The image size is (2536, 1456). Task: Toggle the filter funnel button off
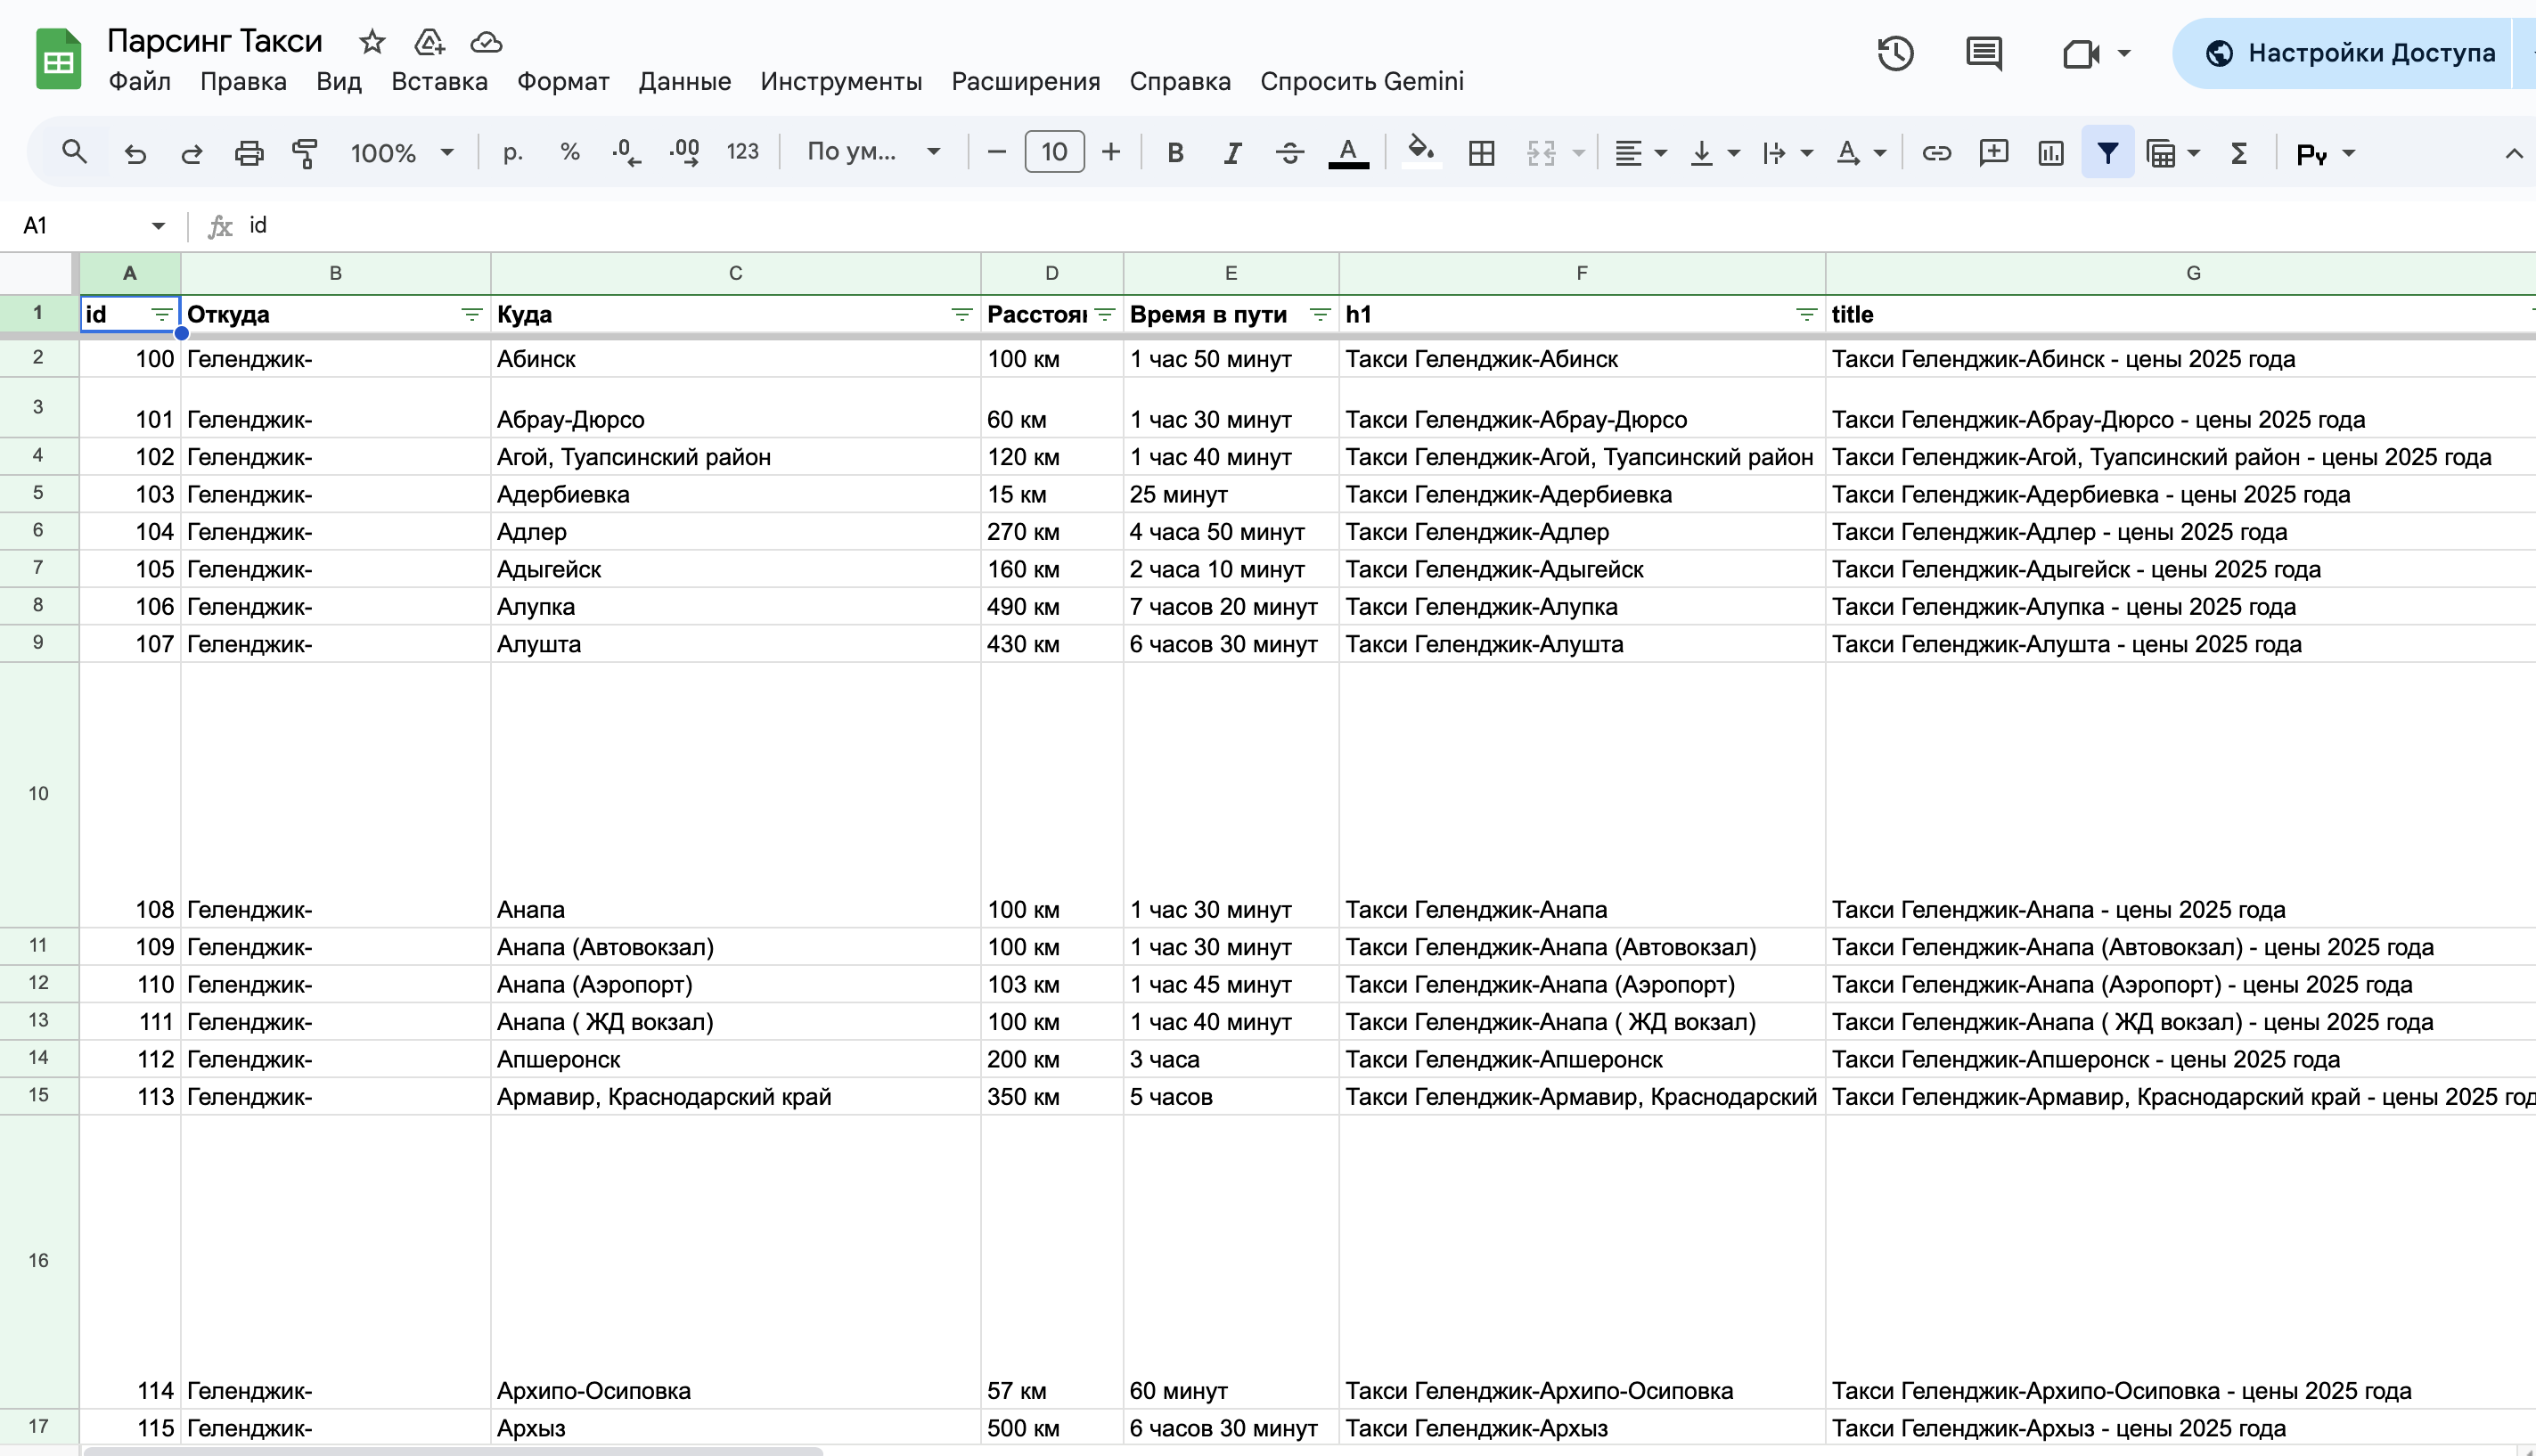pyautogui.click(x=2107, y=153)
